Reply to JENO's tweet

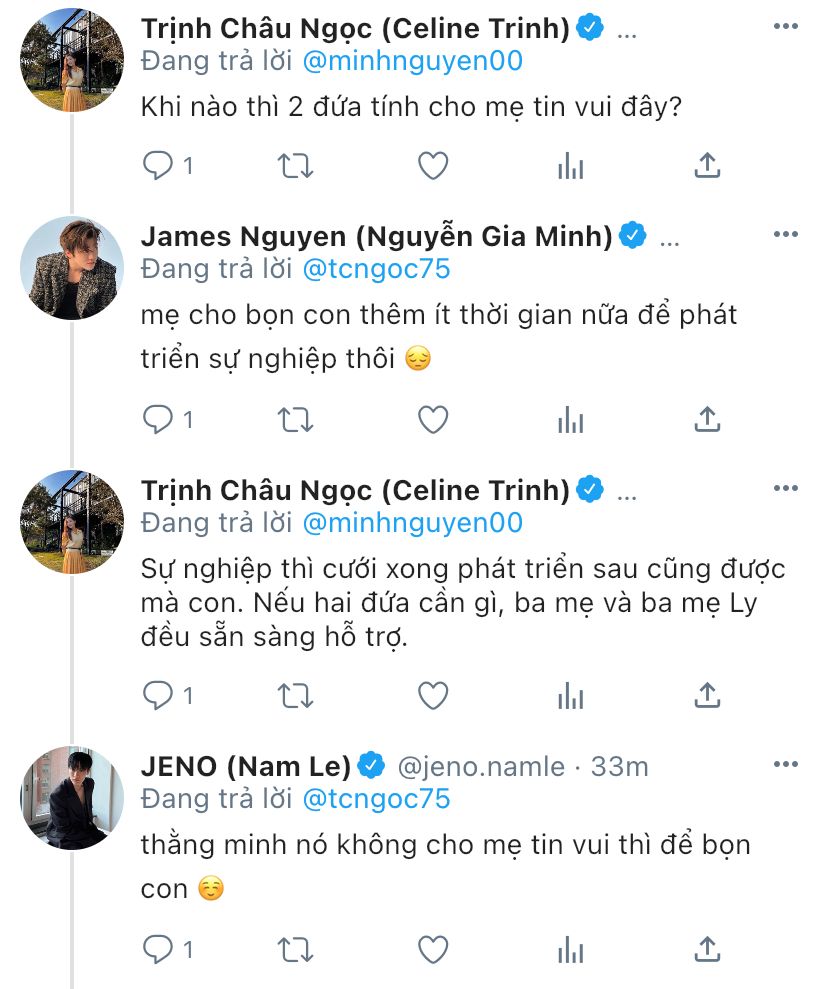click(x=158, y=947)
